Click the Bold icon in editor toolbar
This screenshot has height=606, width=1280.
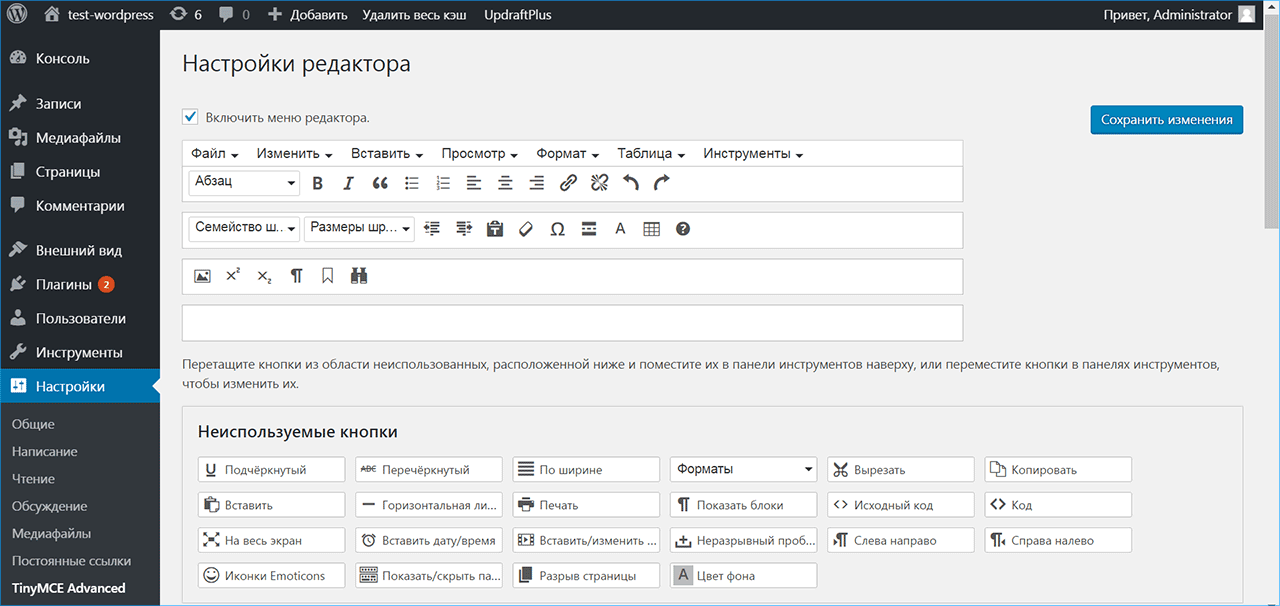[318, 183]
